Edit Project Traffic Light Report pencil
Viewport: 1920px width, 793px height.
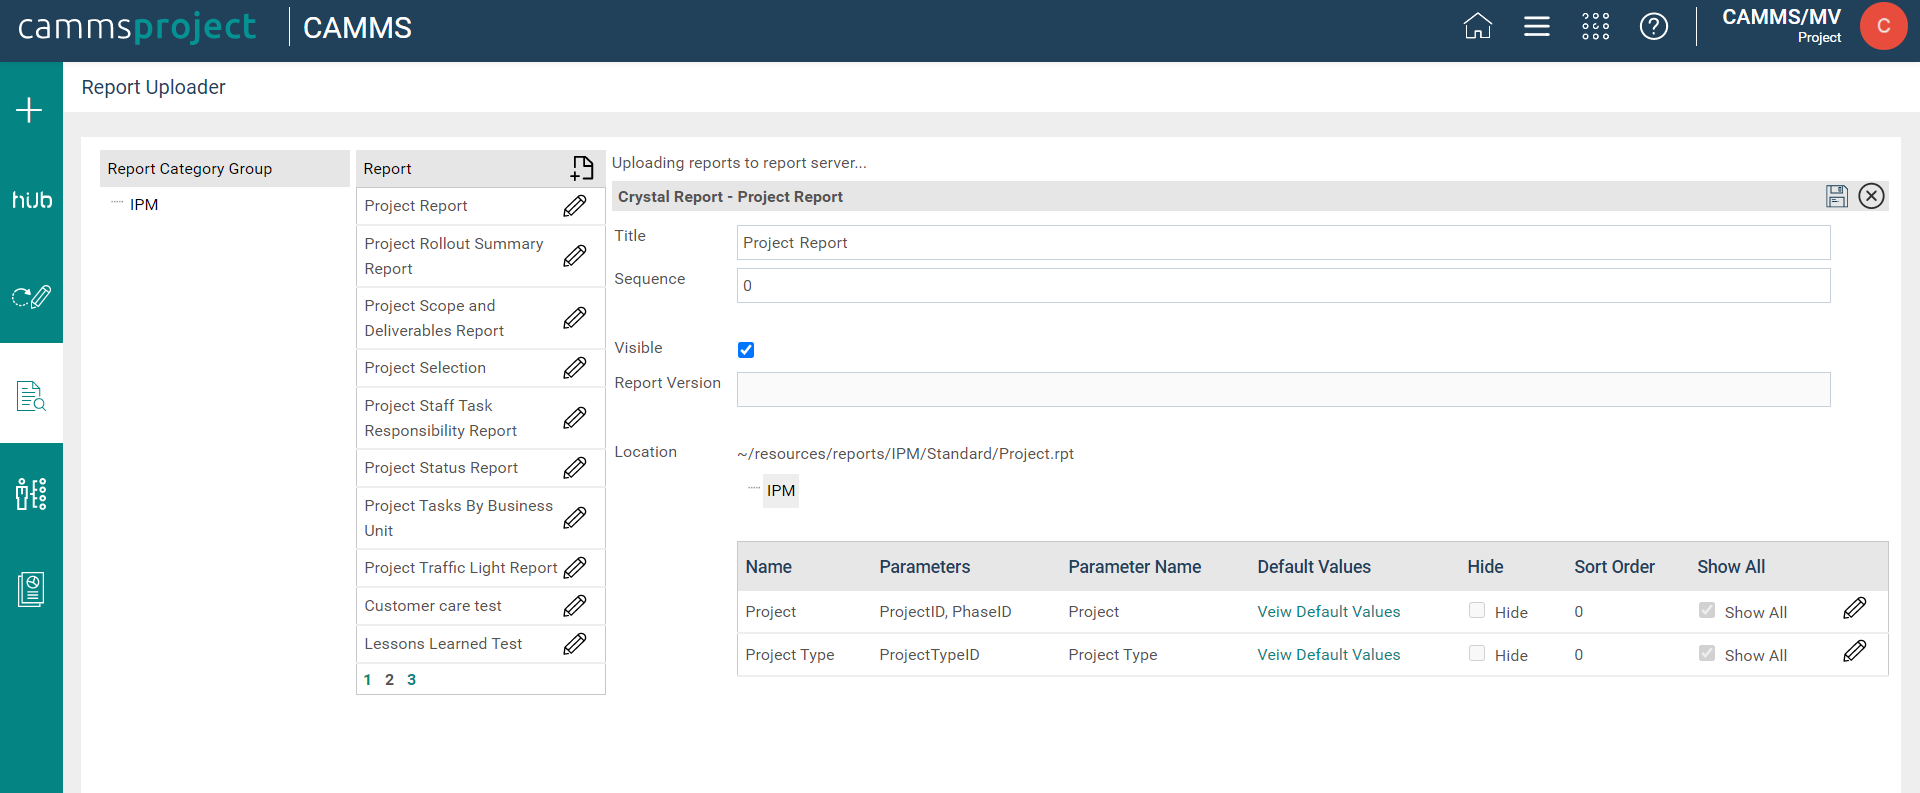(x=575, y=568)
